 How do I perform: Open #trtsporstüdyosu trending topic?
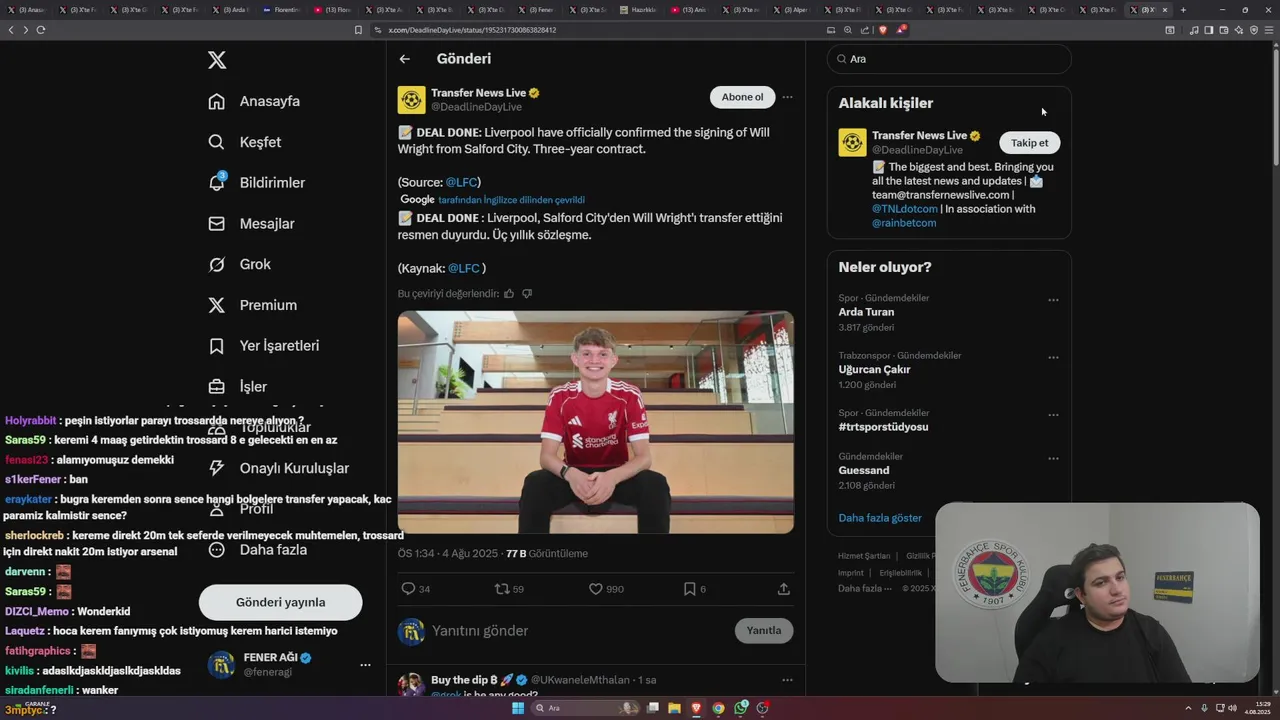883,427
